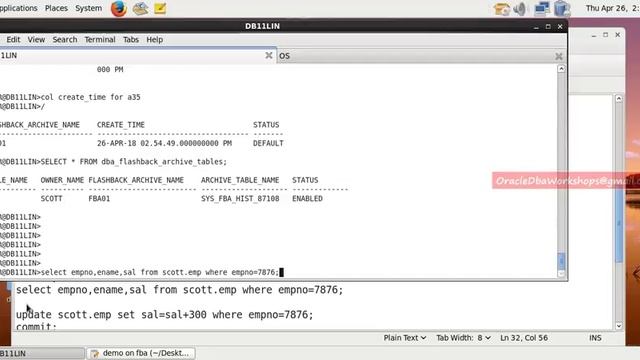Click SCOTT owner name value
The image size is (640, 360).
coord(51,199)
